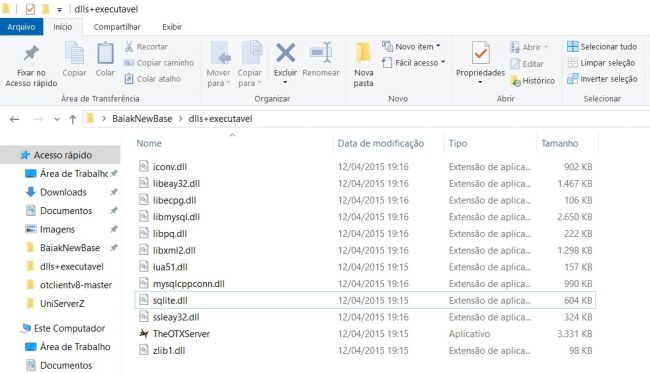Select Recortar scissors command

[x=146, y=47]
